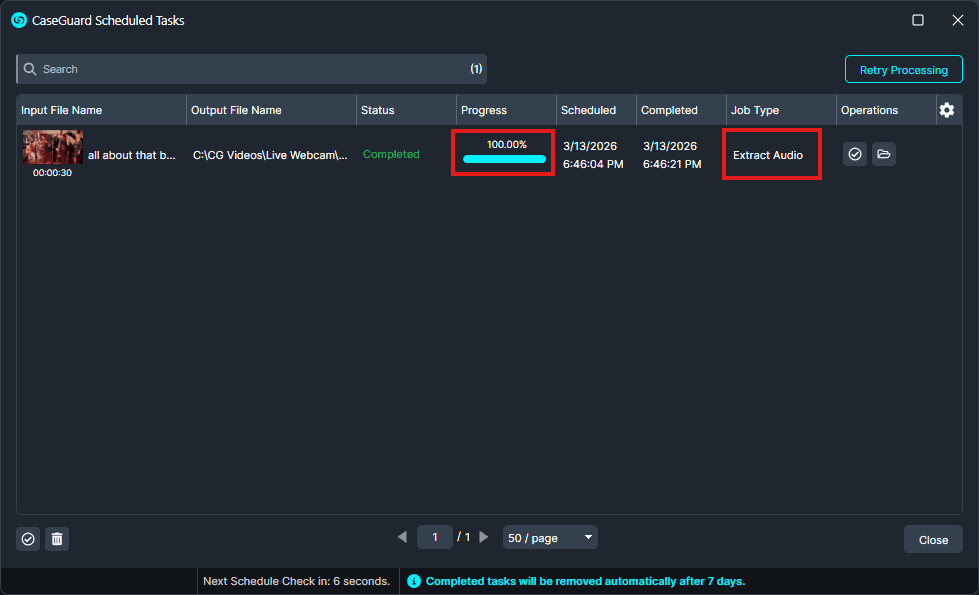The width and height of the screenshot is (979, 595).
Task: Go to the previous page arrow
Action: pos(402,537)
